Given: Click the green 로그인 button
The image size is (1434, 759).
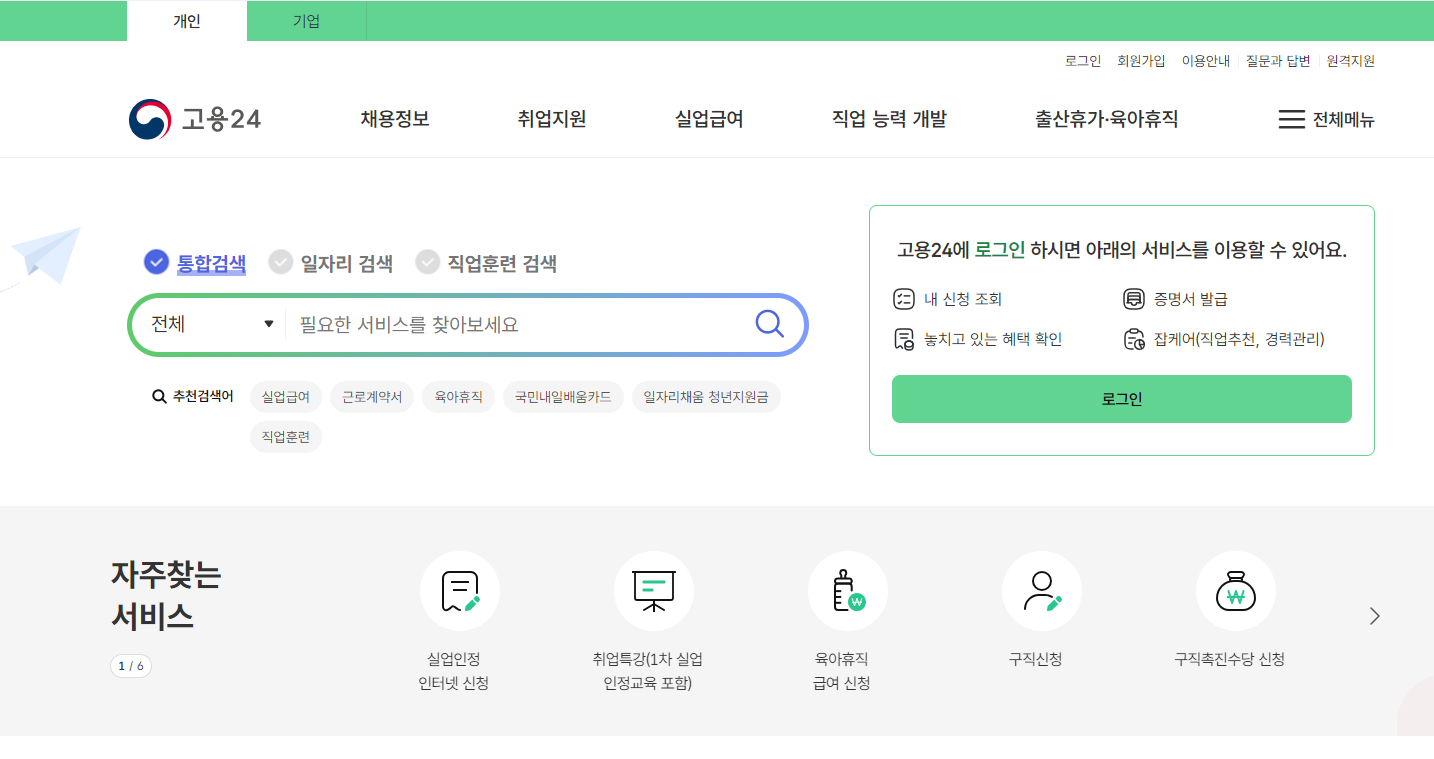Looking at the screenshot, I should coord(1122,399).
